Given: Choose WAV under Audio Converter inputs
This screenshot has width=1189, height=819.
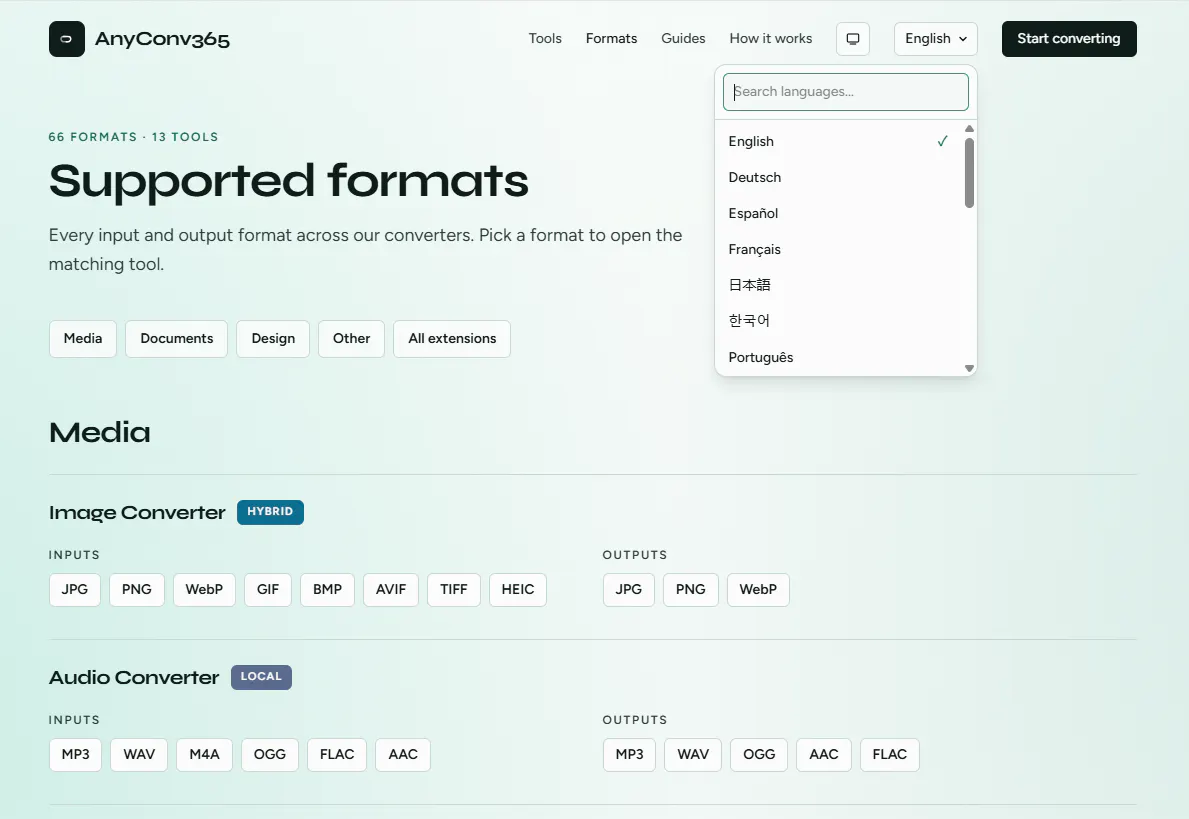Looking at the screenshot, I should [x=139, y=755].
